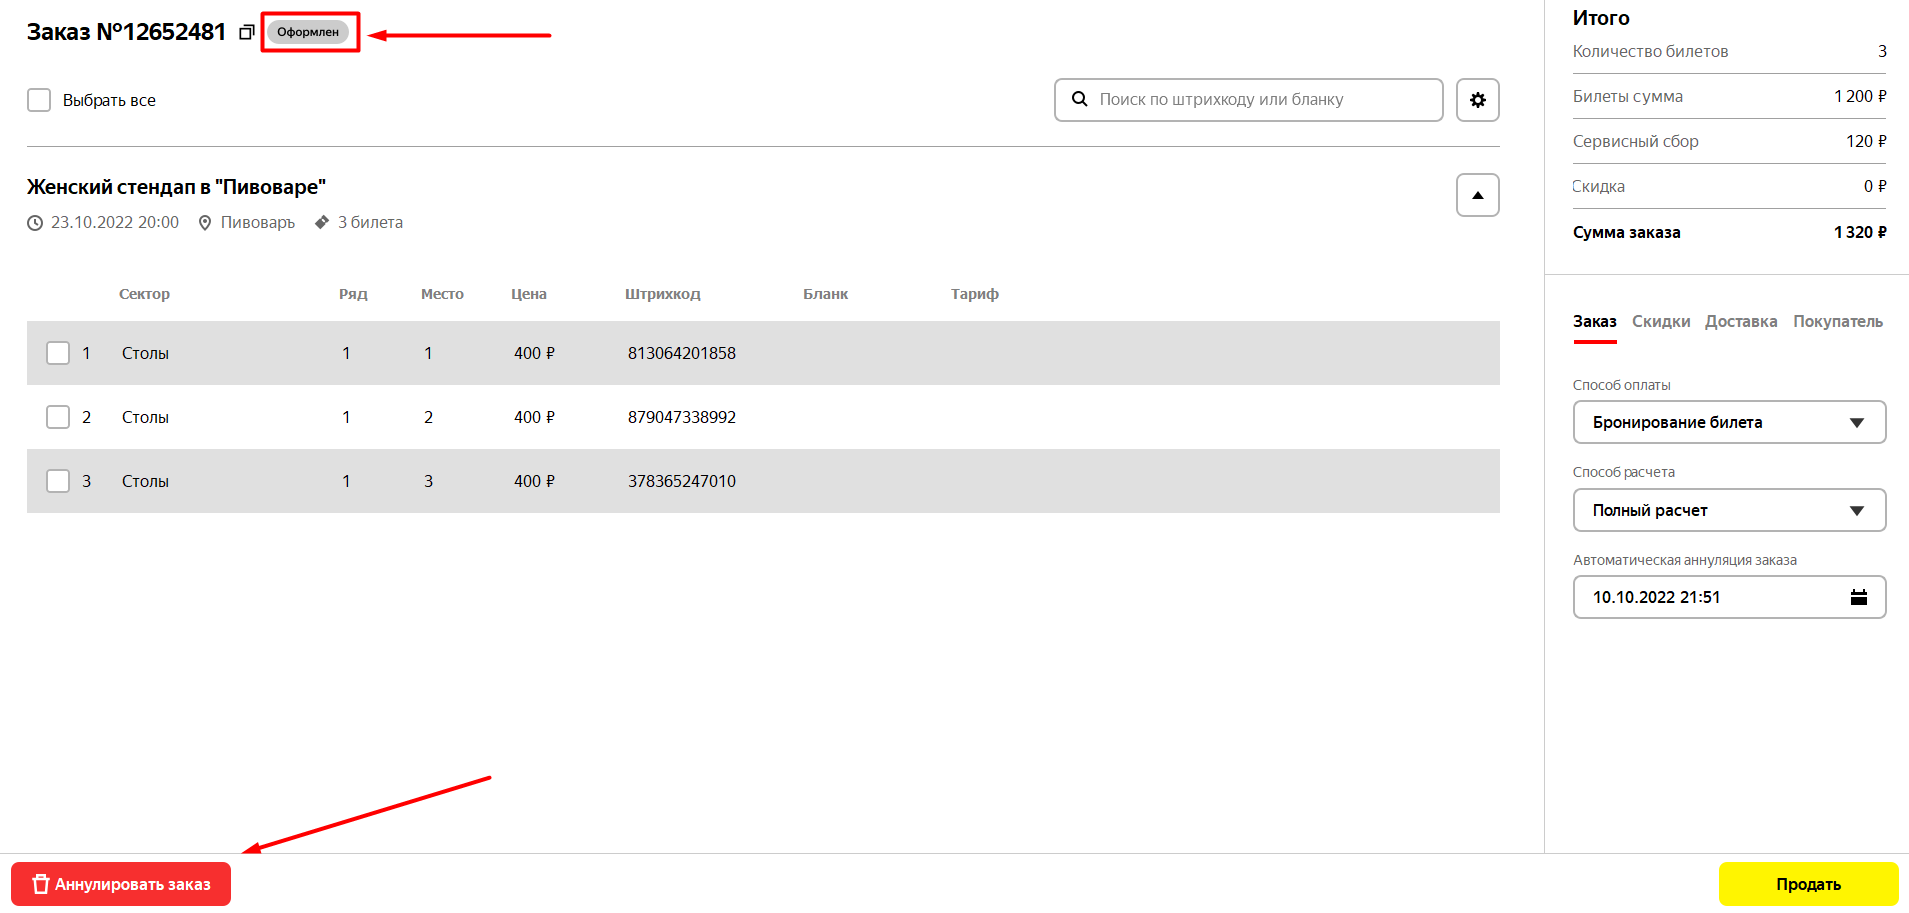Screen dimensions: 1909x913
Task: Open the Способ расчета dropdown
Action: [1729, 510]
